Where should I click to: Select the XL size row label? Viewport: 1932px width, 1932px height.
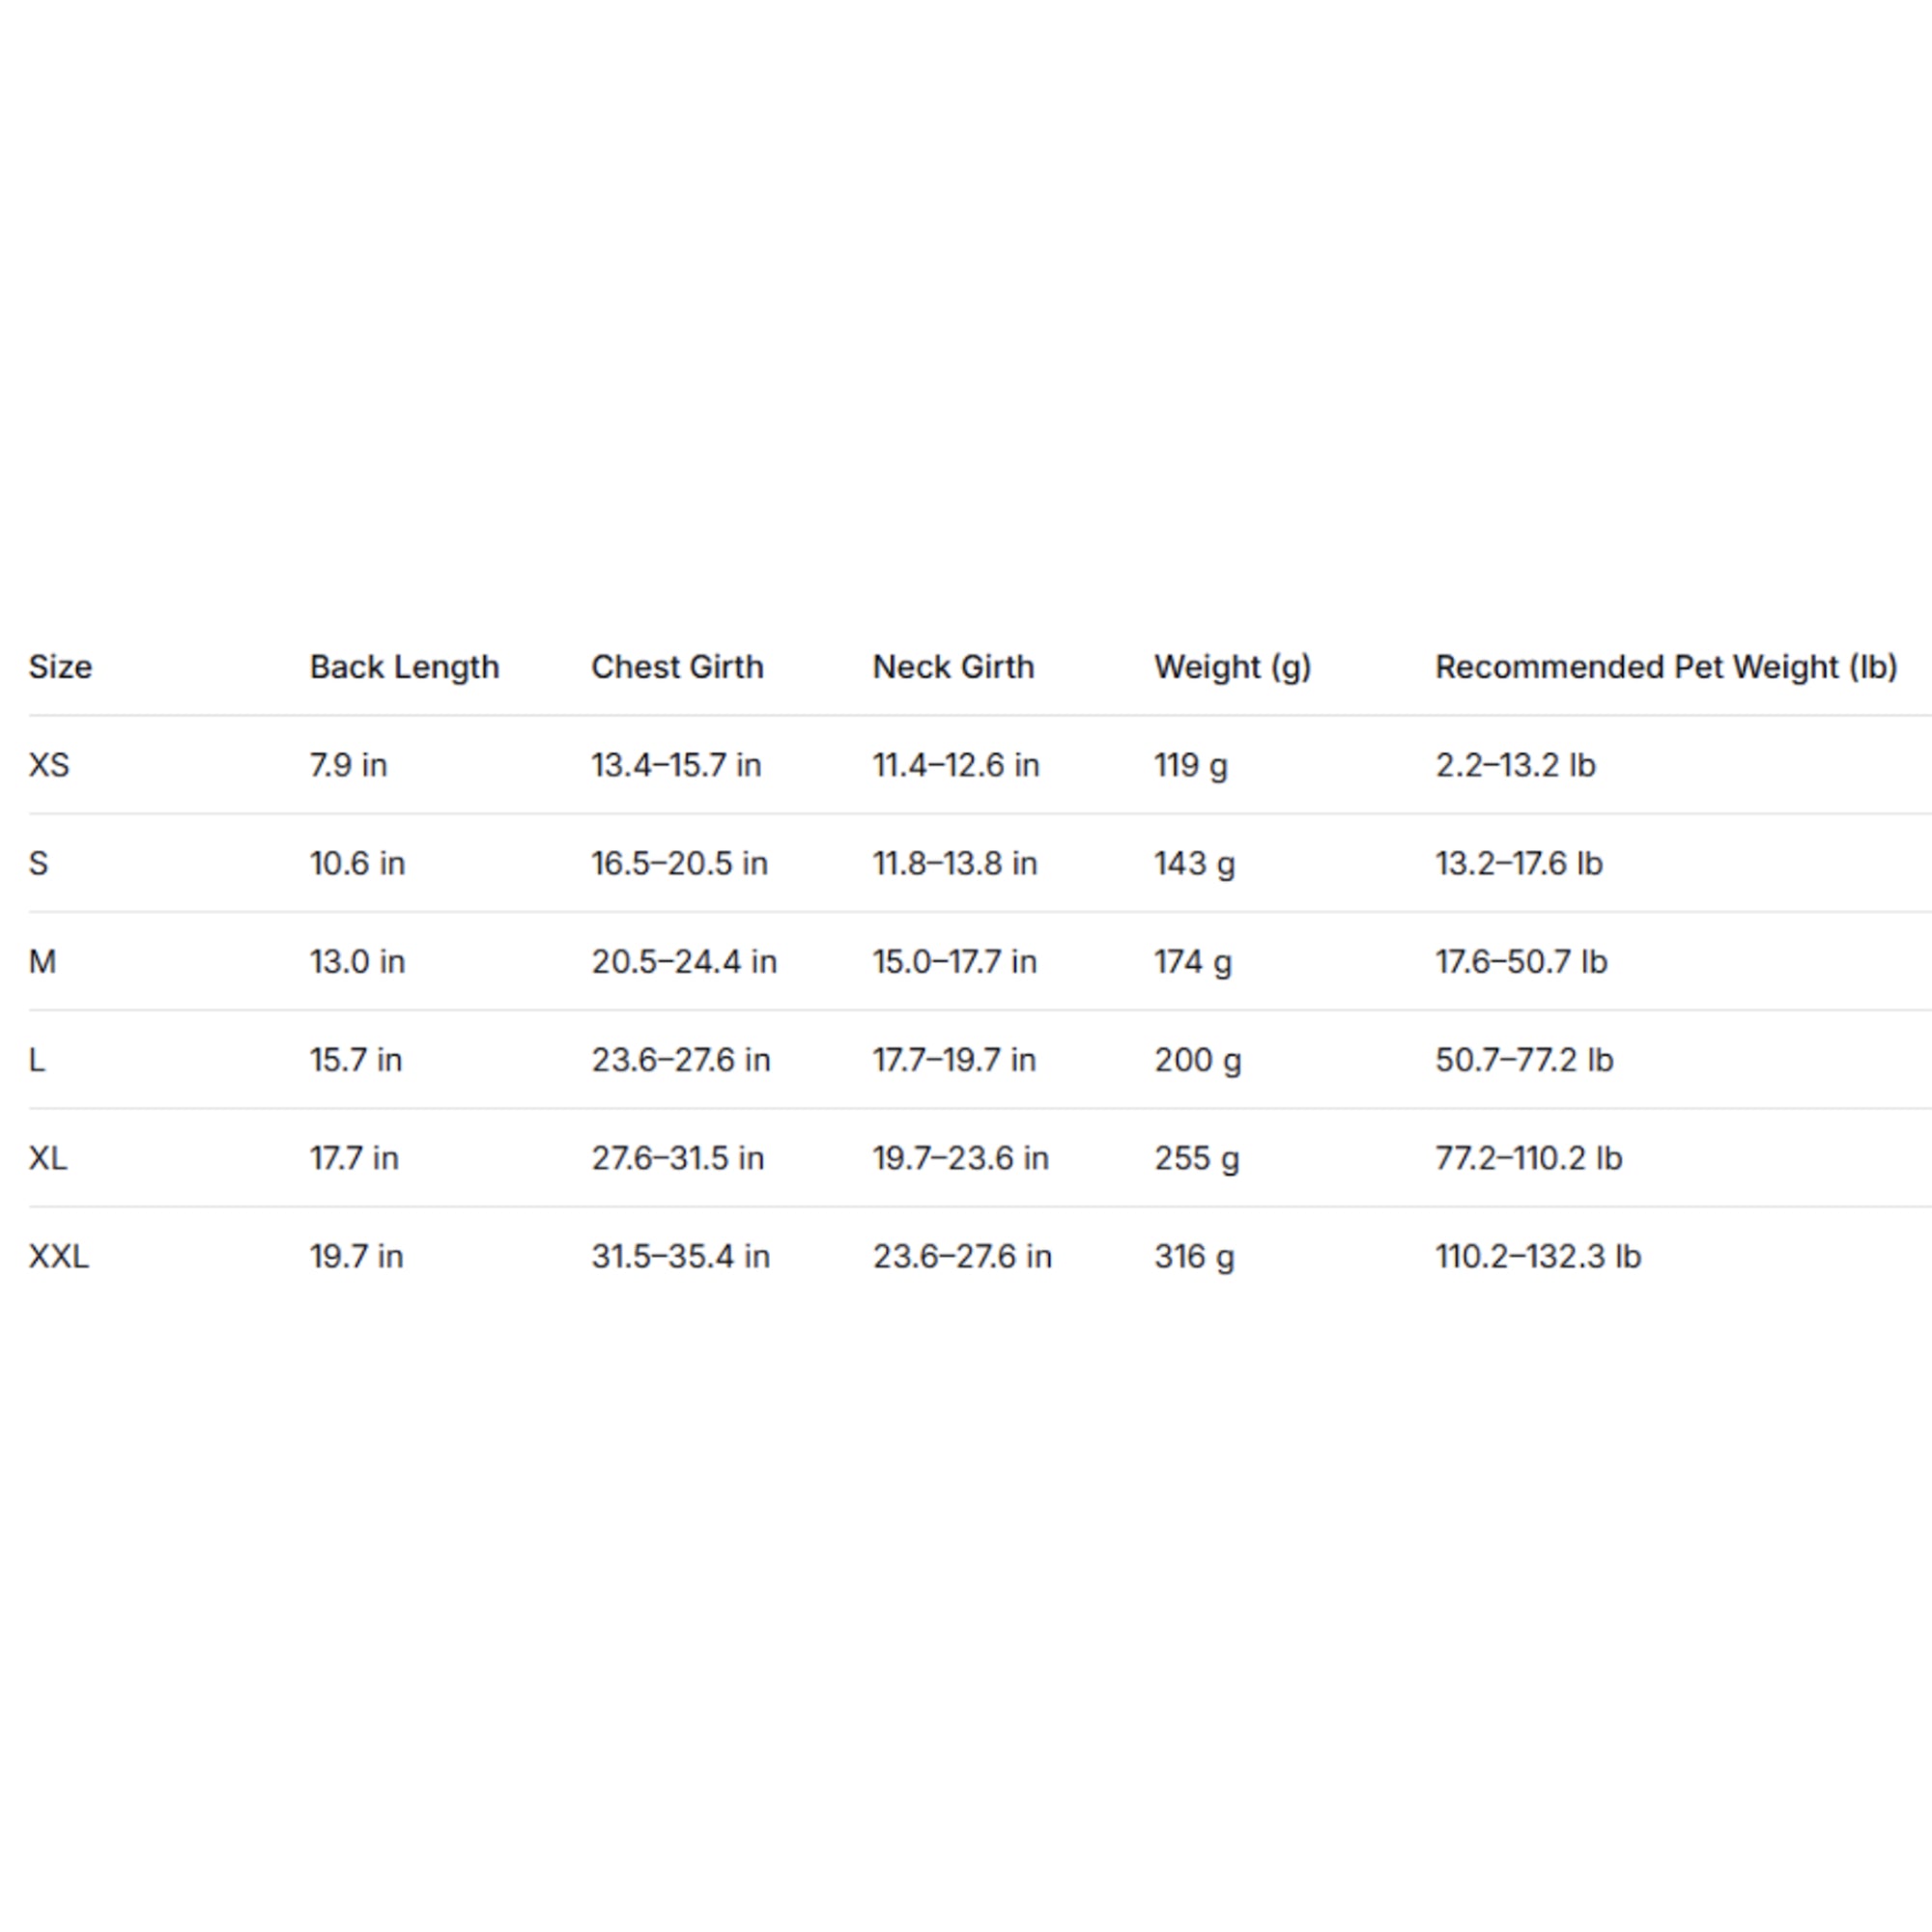click(x=48, y=1157)
